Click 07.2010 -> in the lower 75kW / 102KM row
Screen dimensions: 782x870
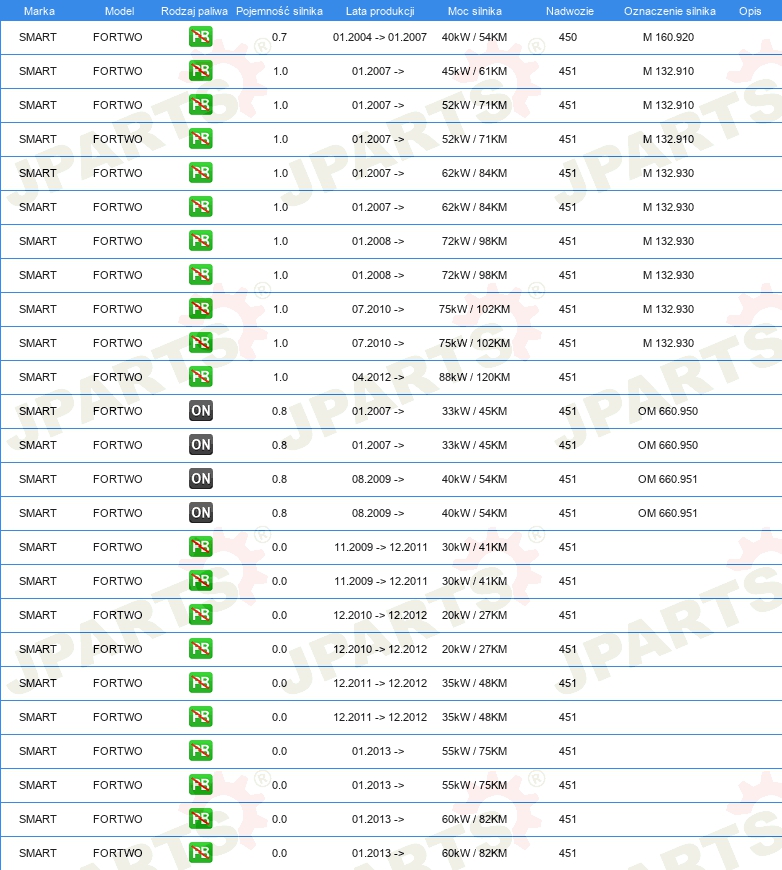tap(377, 343)
